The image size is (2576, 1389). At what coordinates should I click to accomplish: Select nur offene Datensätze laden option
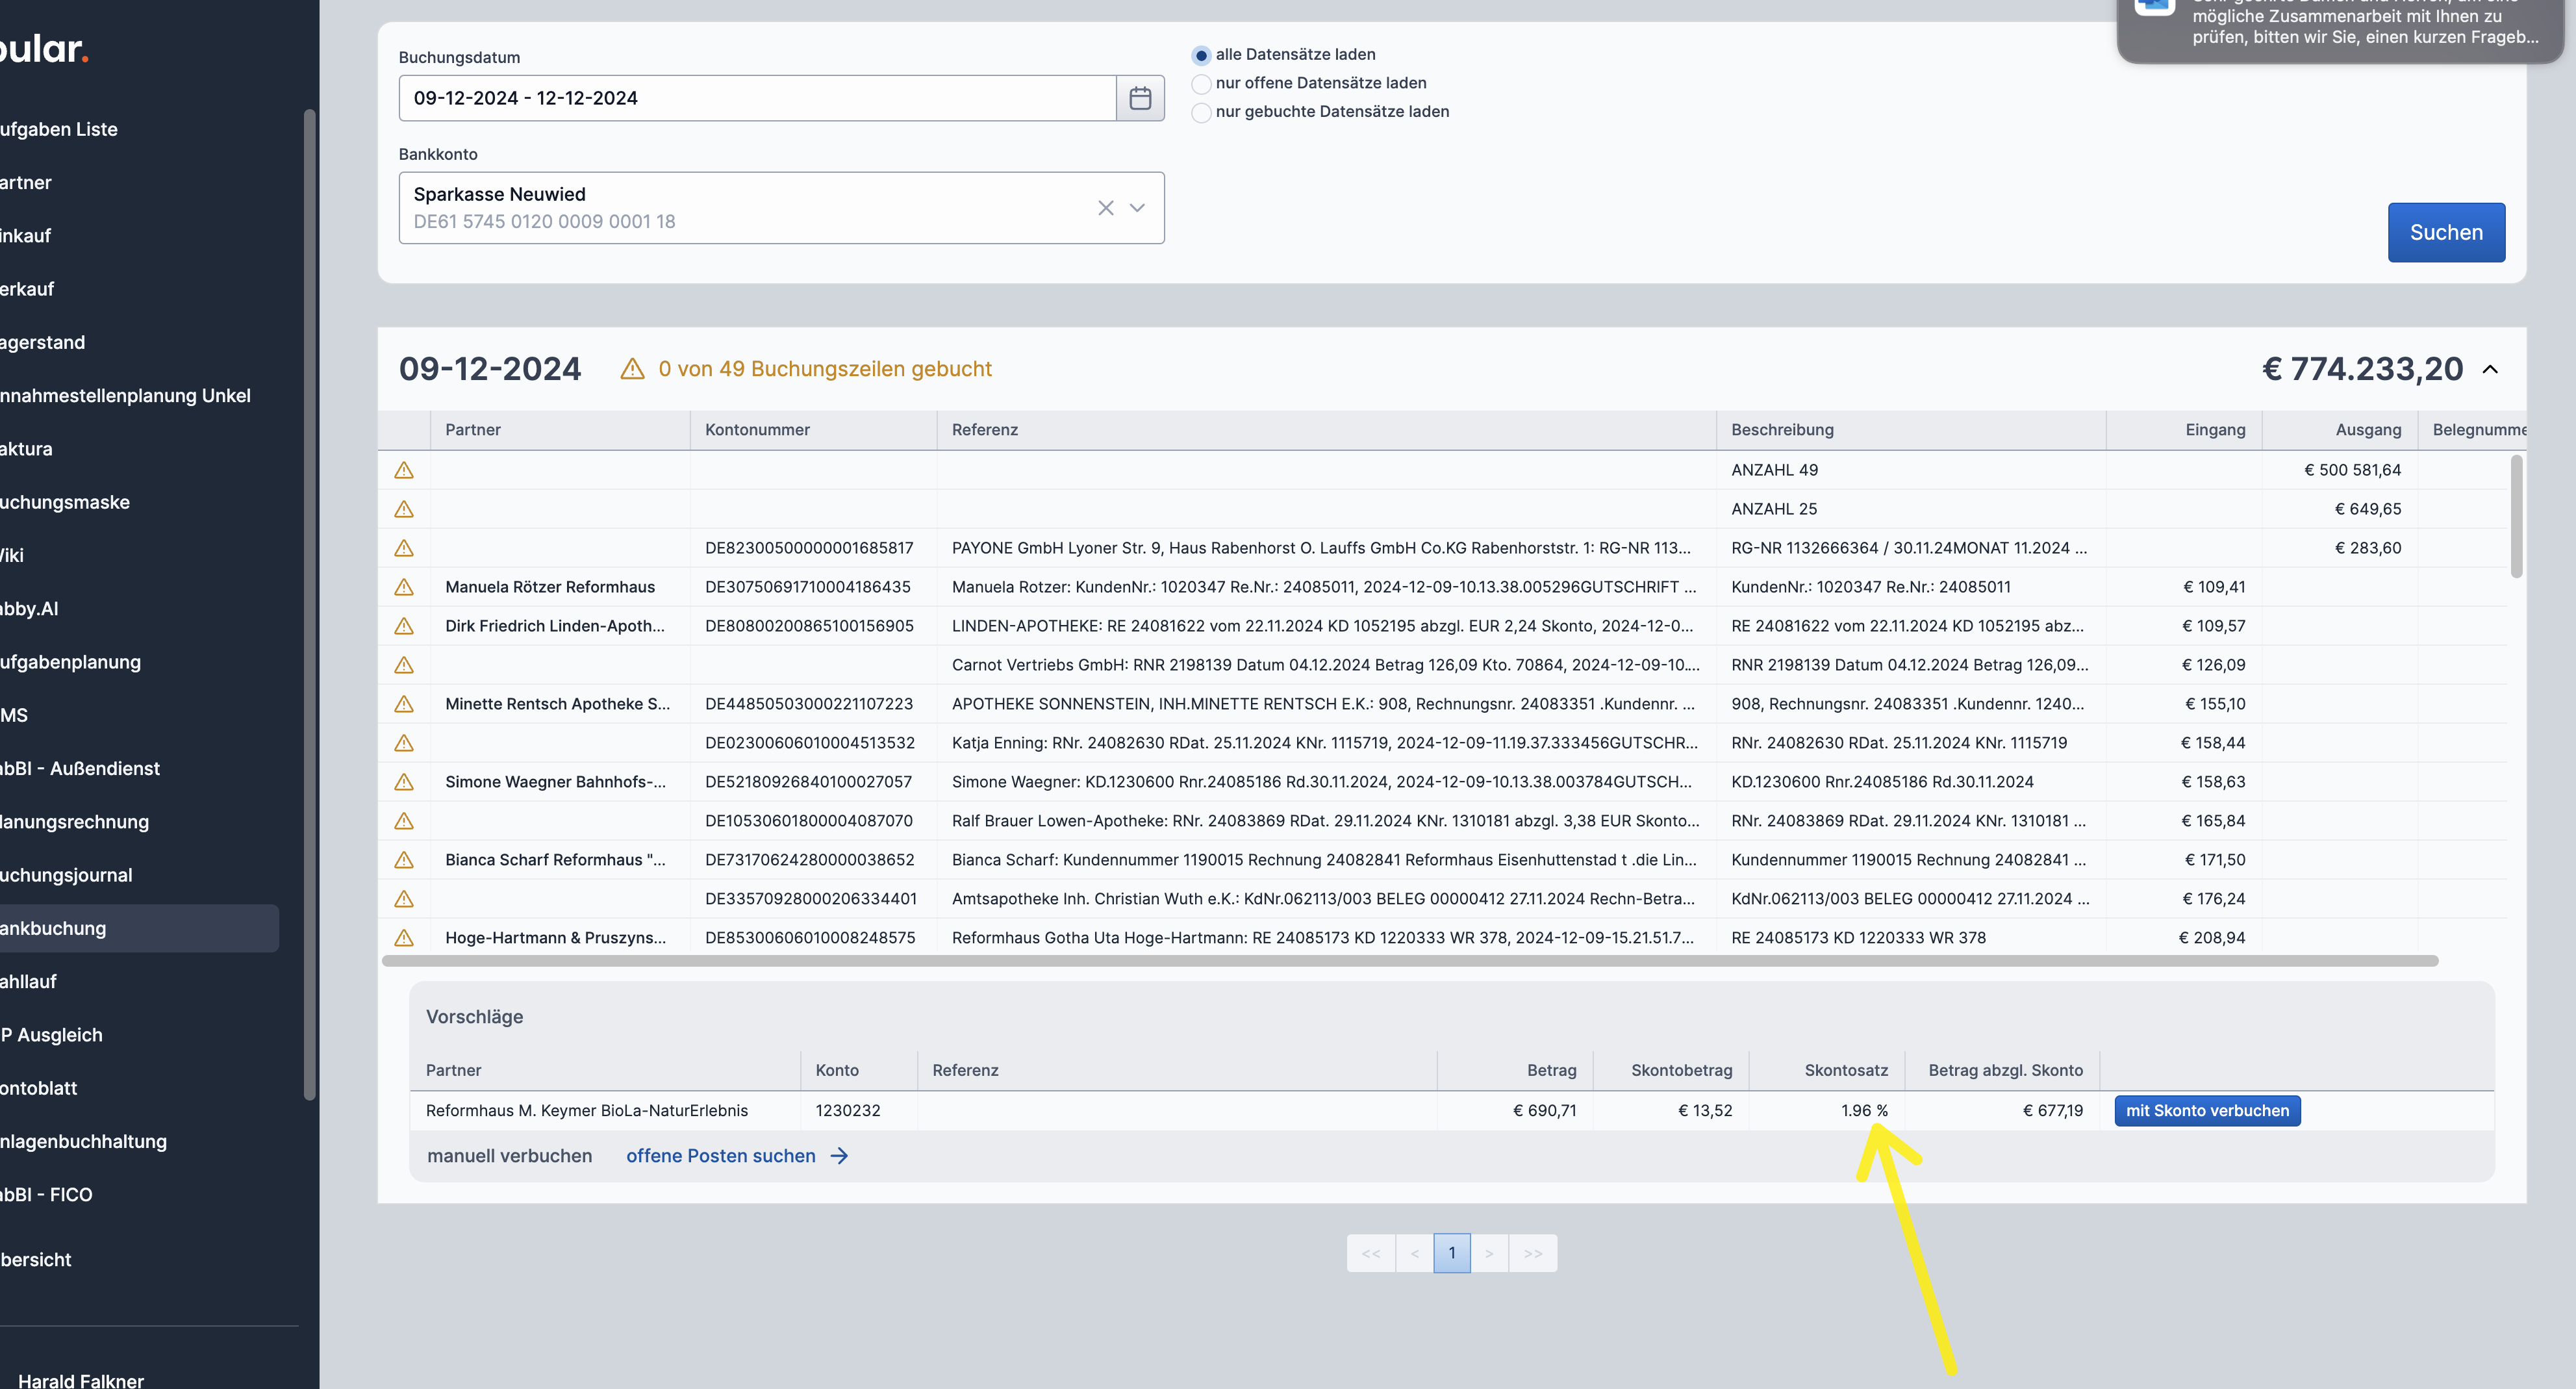point(1201,84)
